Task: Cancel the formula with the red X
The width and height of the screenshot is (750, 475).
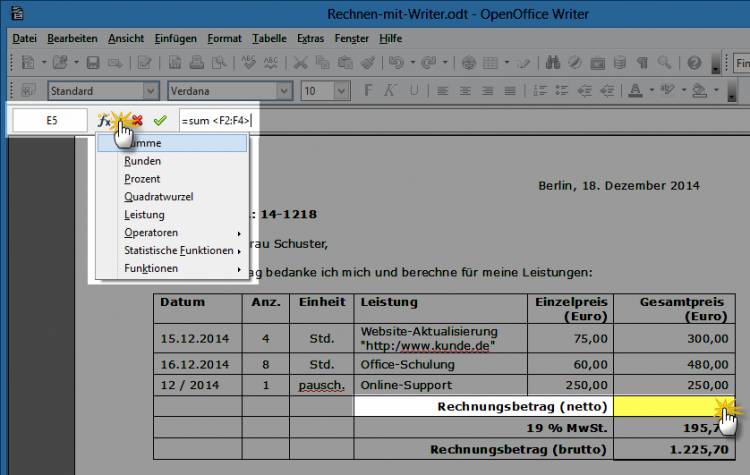Action: [x=137, y=120]
